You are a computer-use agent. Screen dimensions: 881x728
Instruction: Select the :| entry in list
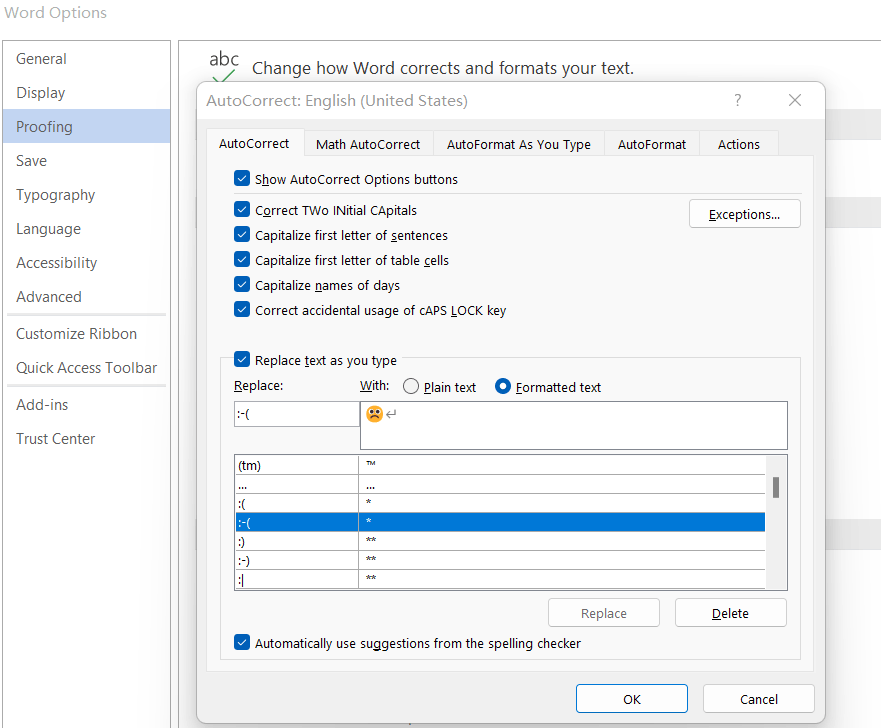pyautogui.click(x=500, y=579)
